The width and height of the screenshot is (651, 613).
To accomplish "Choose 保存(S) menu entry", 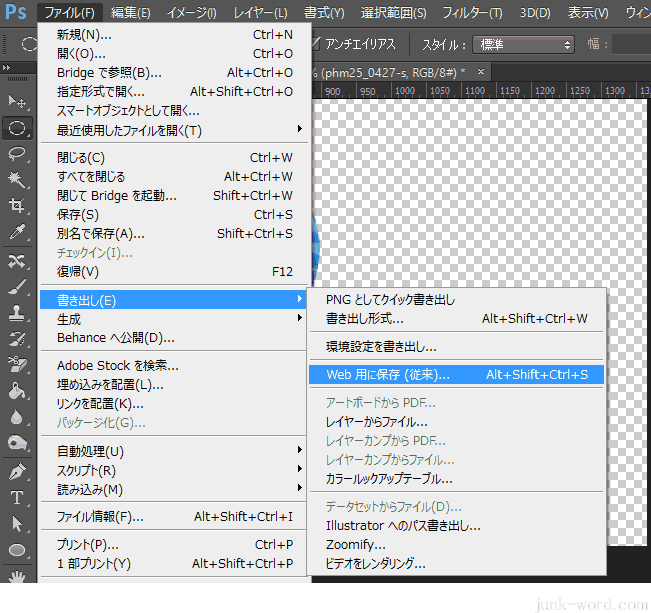I will (174, 214).
